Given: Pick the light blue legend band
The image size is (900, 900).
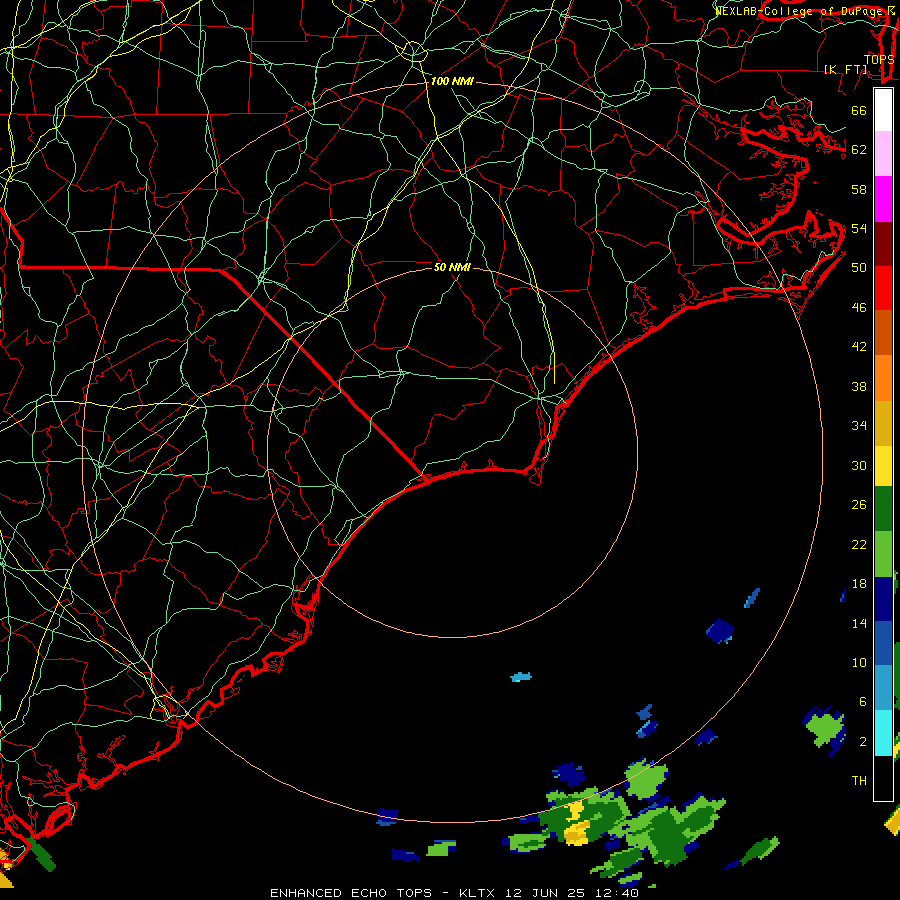Looking at the screenshot, I should click(883, 688).
